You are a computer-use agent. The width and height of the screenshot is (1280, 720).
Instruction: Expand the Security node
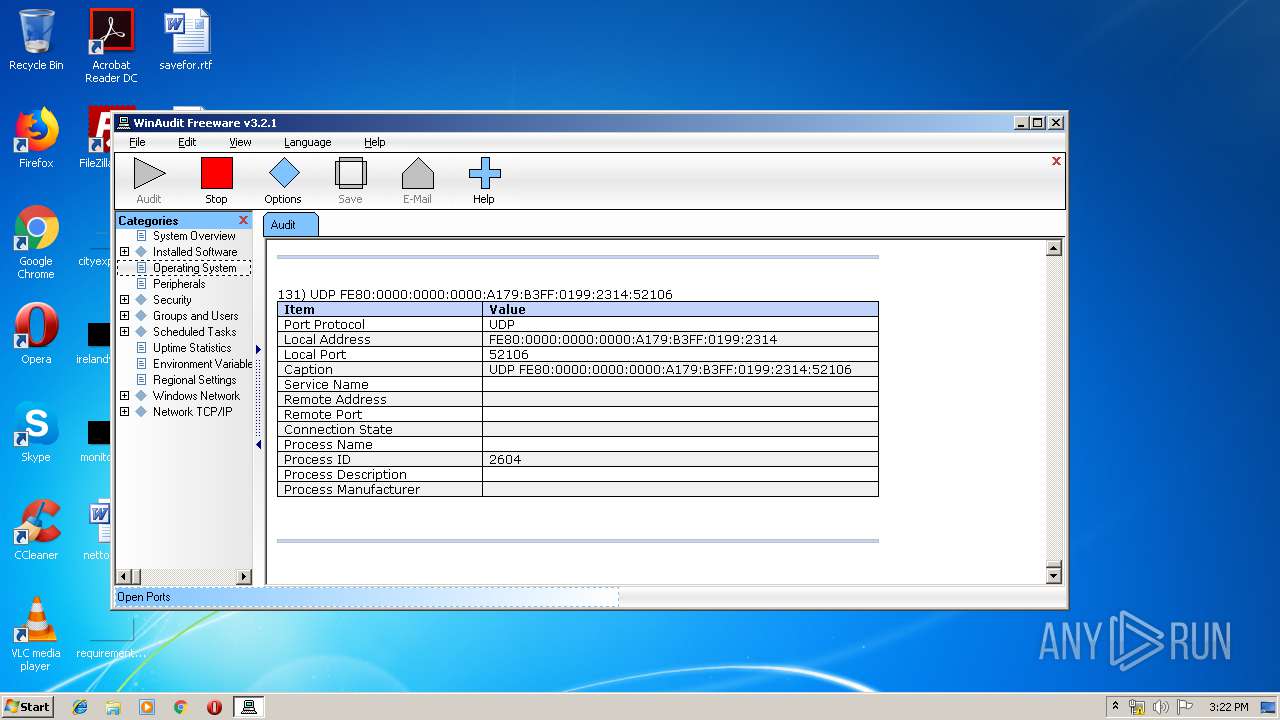click(124, 300)
